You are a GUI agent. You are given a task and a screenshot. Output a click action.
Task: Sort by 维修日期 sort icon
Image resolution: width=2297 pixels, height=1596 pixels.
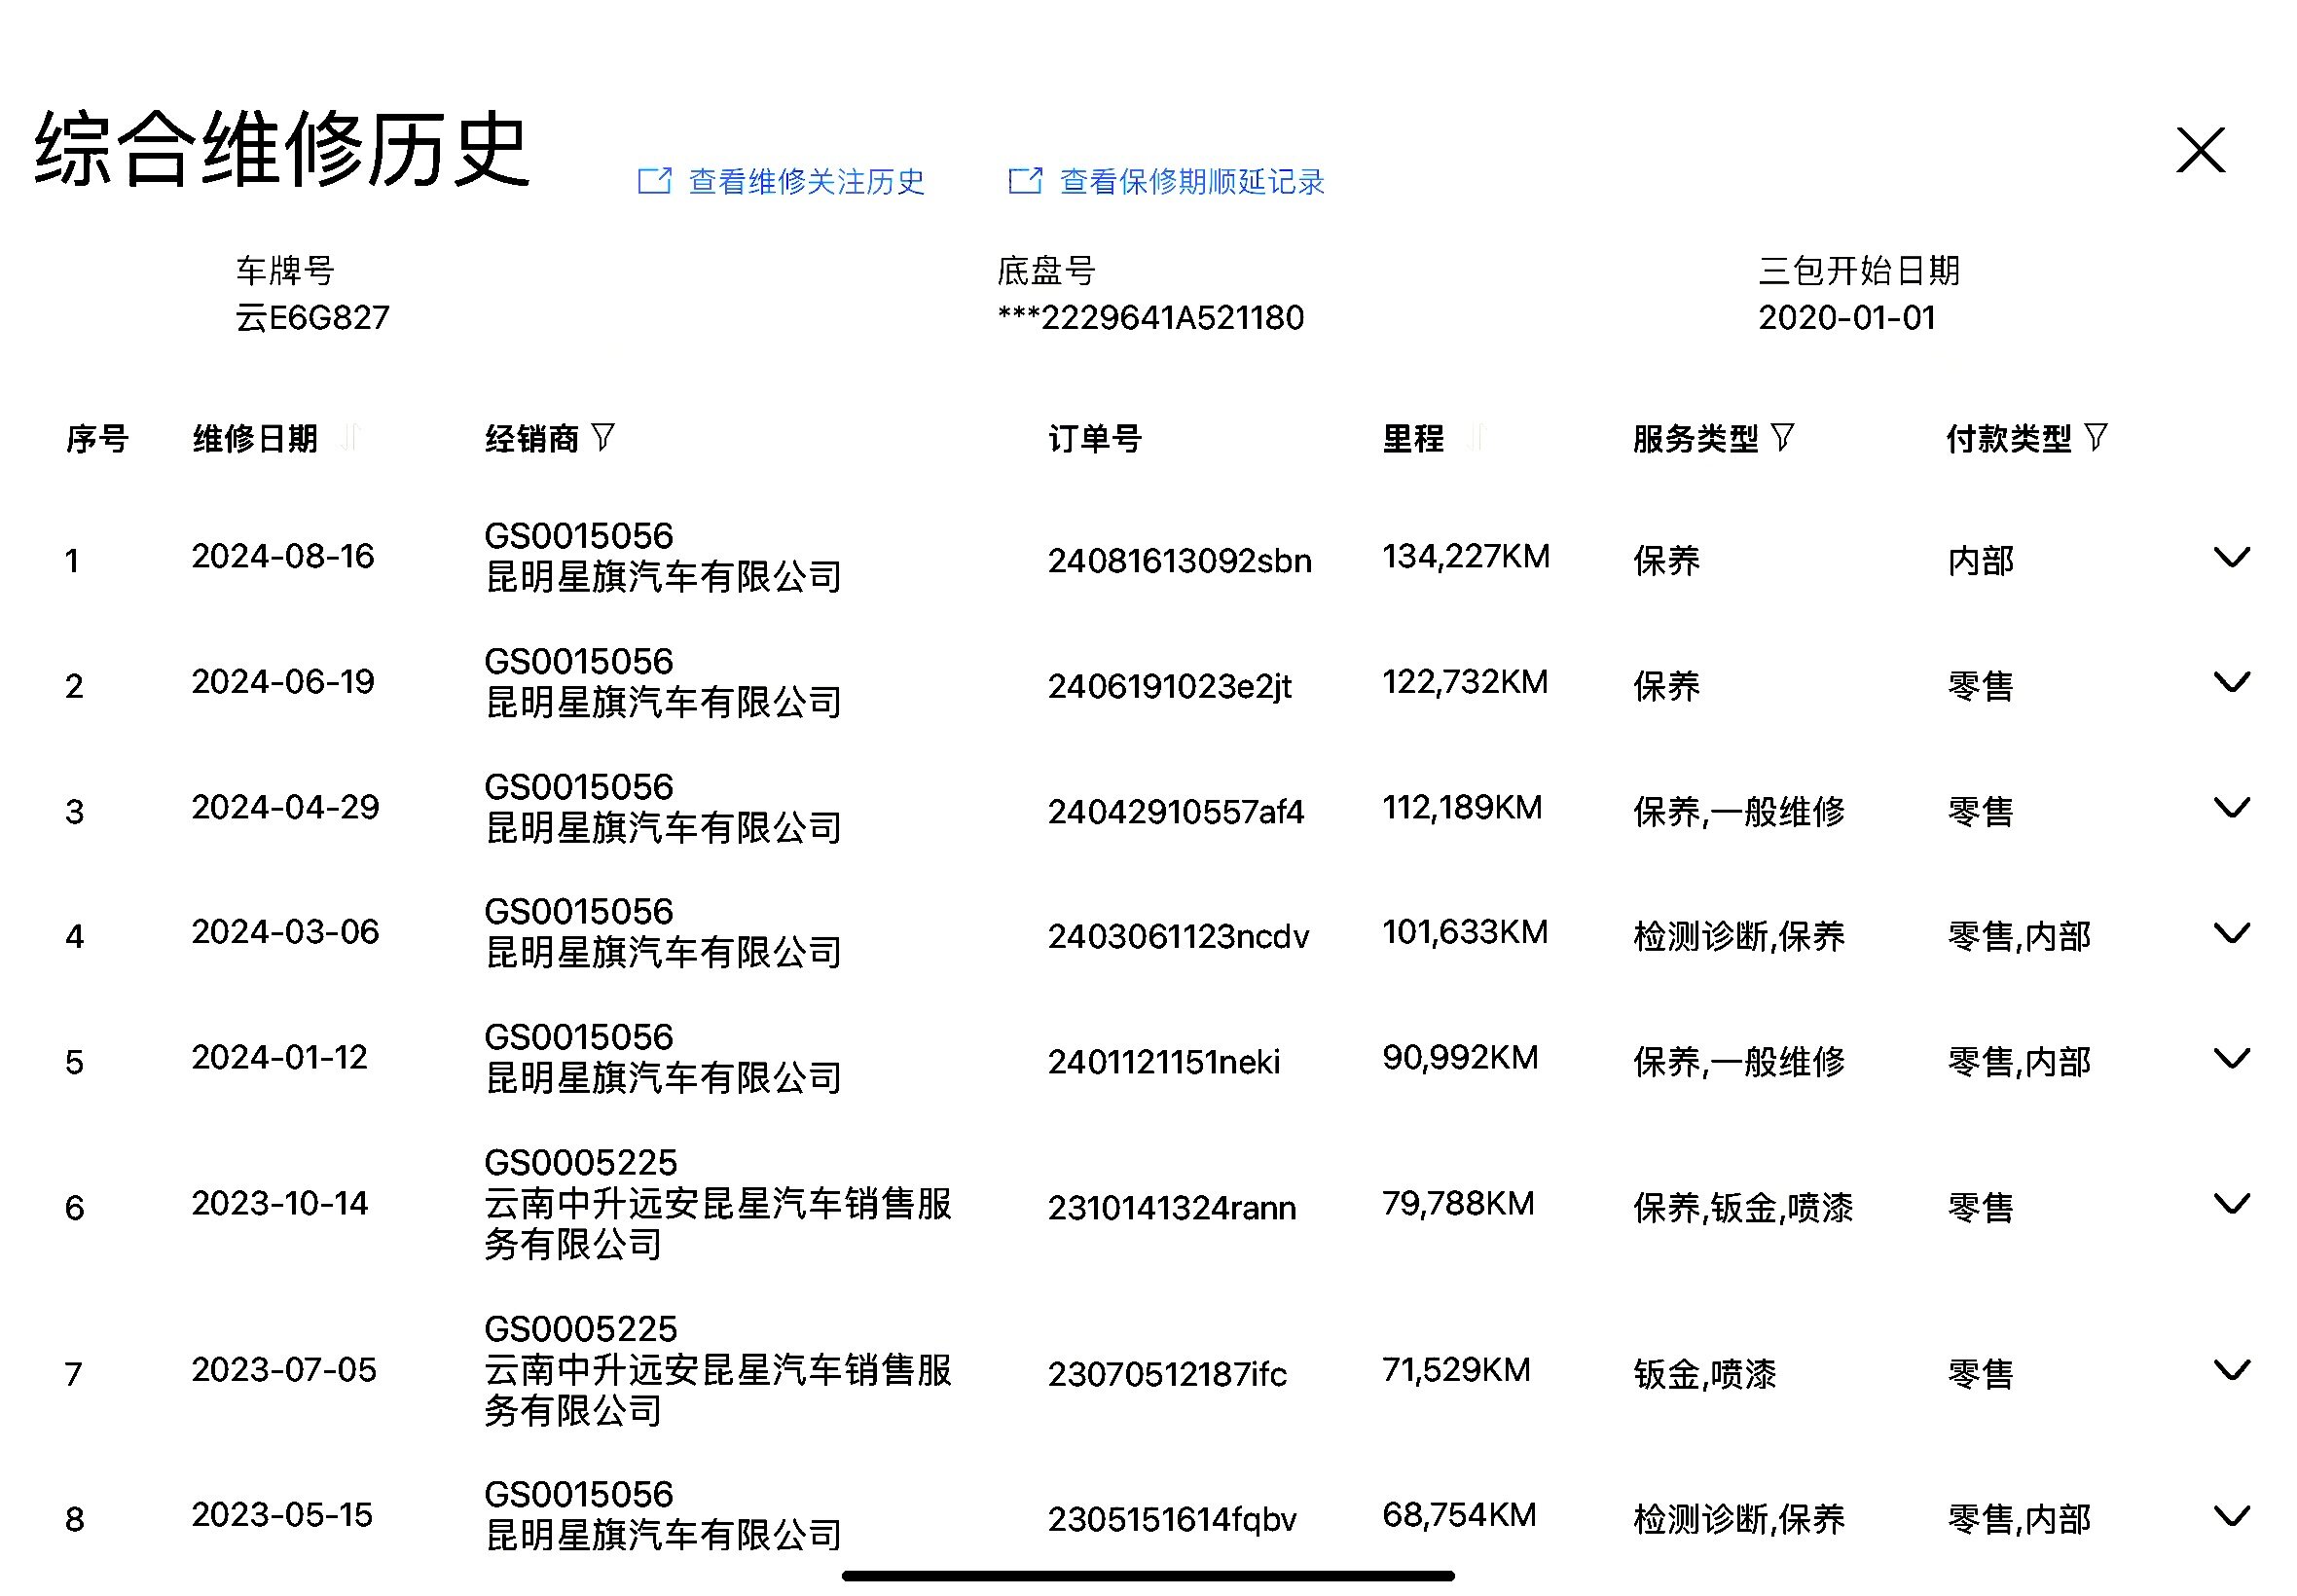click(350, 437)
